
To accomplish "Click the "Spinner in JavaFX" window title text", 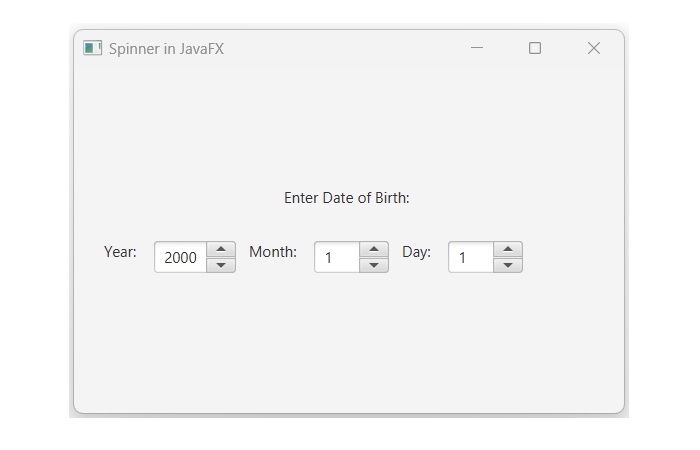I will [x=166, y=49].
